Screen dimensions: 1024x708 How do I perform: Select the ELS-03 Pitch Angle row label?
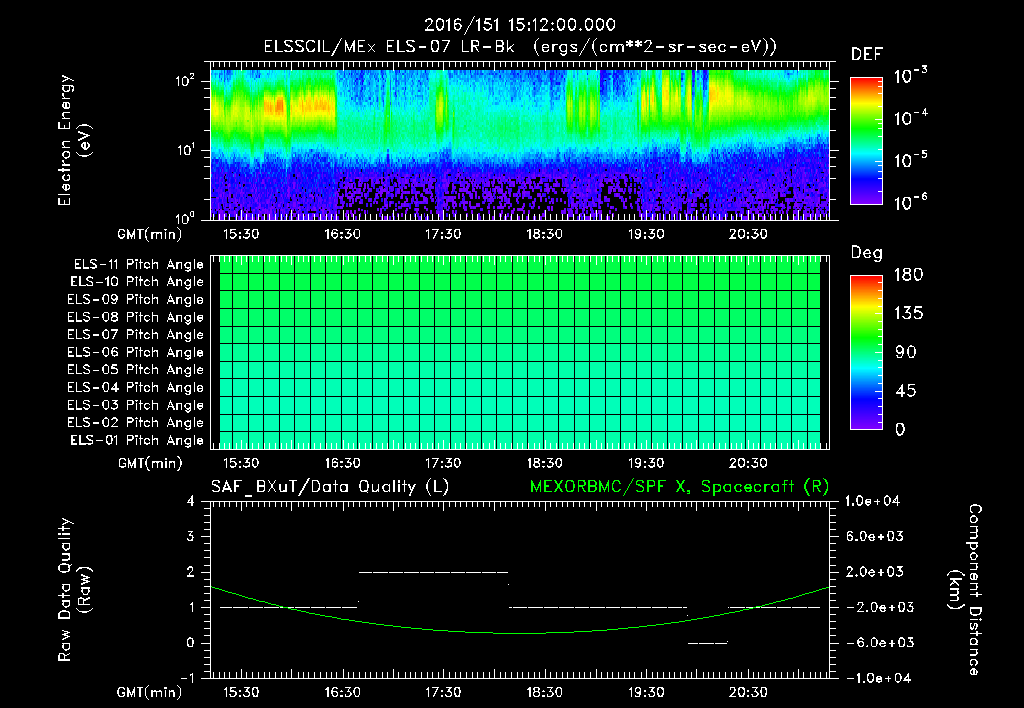[x=135, y=406]
